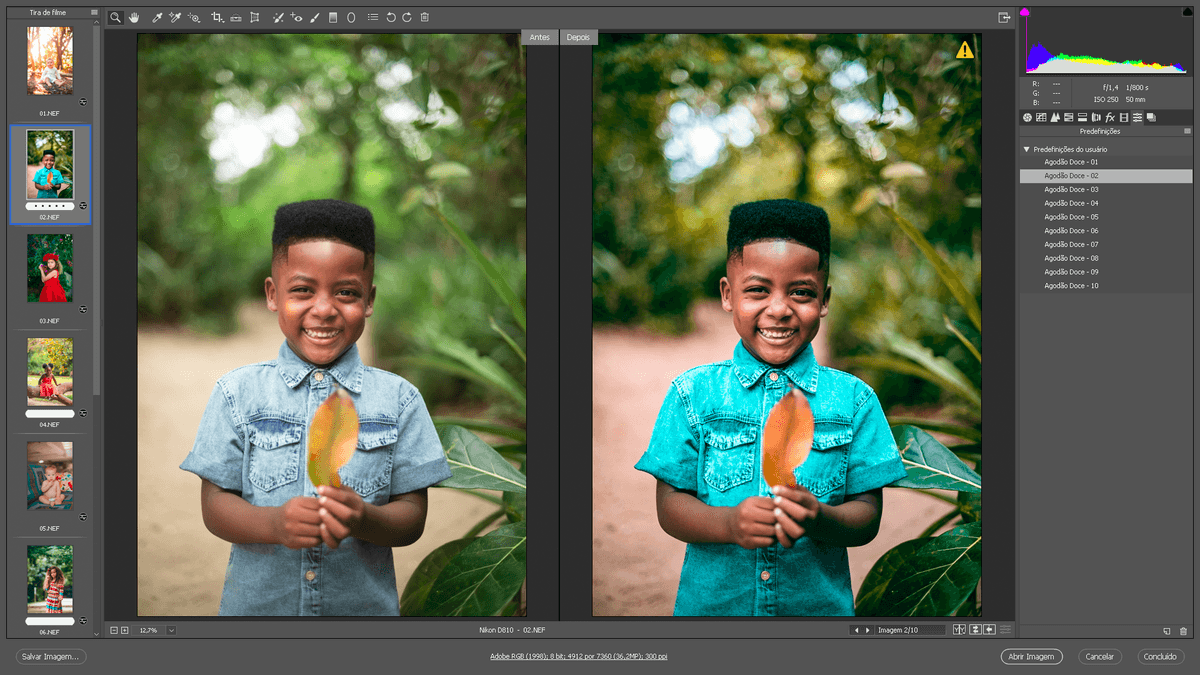This screenshot has height=675, width=1200.
Task: Open the zoom level dropdown
Action: pyautogui.click(x=171, y=630)
